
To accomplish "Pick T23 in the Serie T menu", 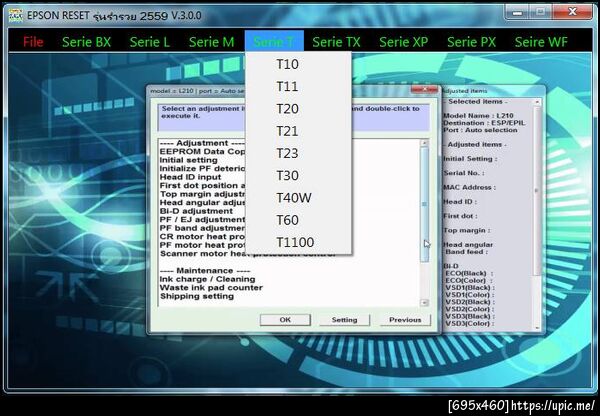I will [298, 153].
